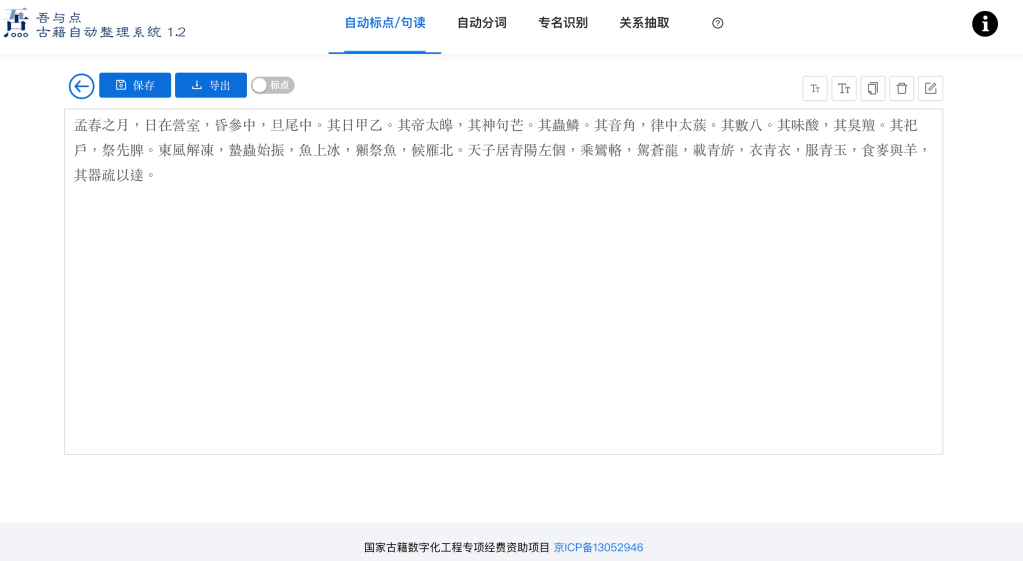Image resolution: width=1023 pixels, height=561 pixels.
Task: Increase font size with large Tт icon
Action: pos(844,89)
